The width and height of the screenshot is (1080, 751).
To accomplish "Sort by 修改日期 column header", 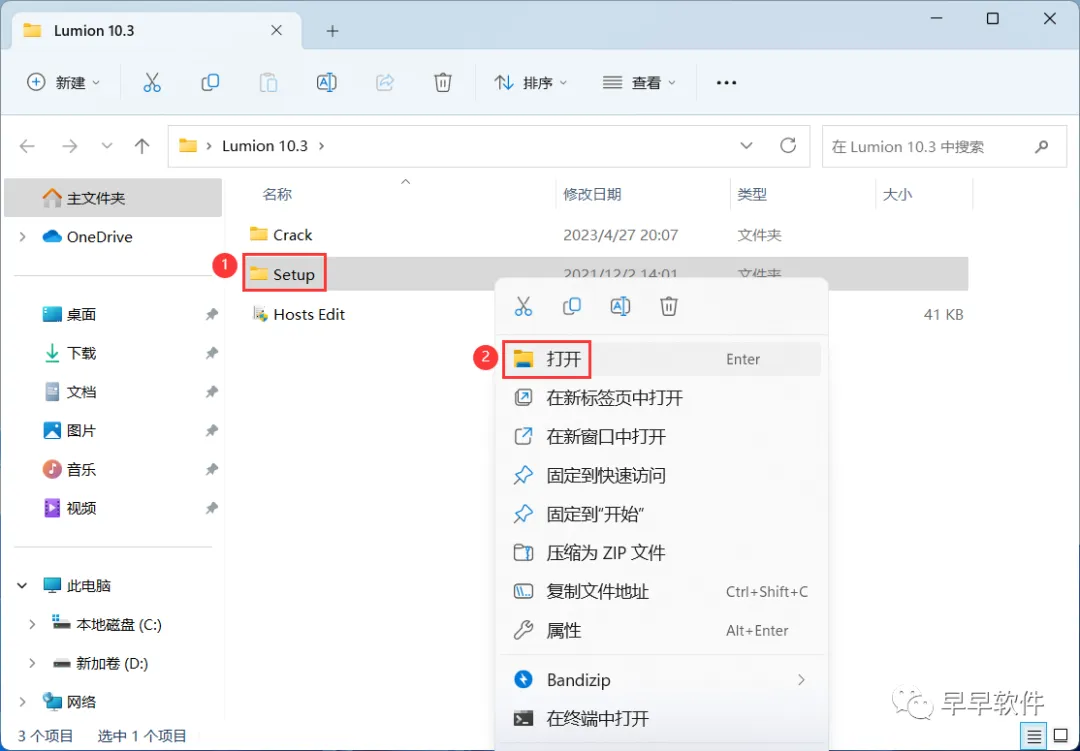I will tap(592, 194).
